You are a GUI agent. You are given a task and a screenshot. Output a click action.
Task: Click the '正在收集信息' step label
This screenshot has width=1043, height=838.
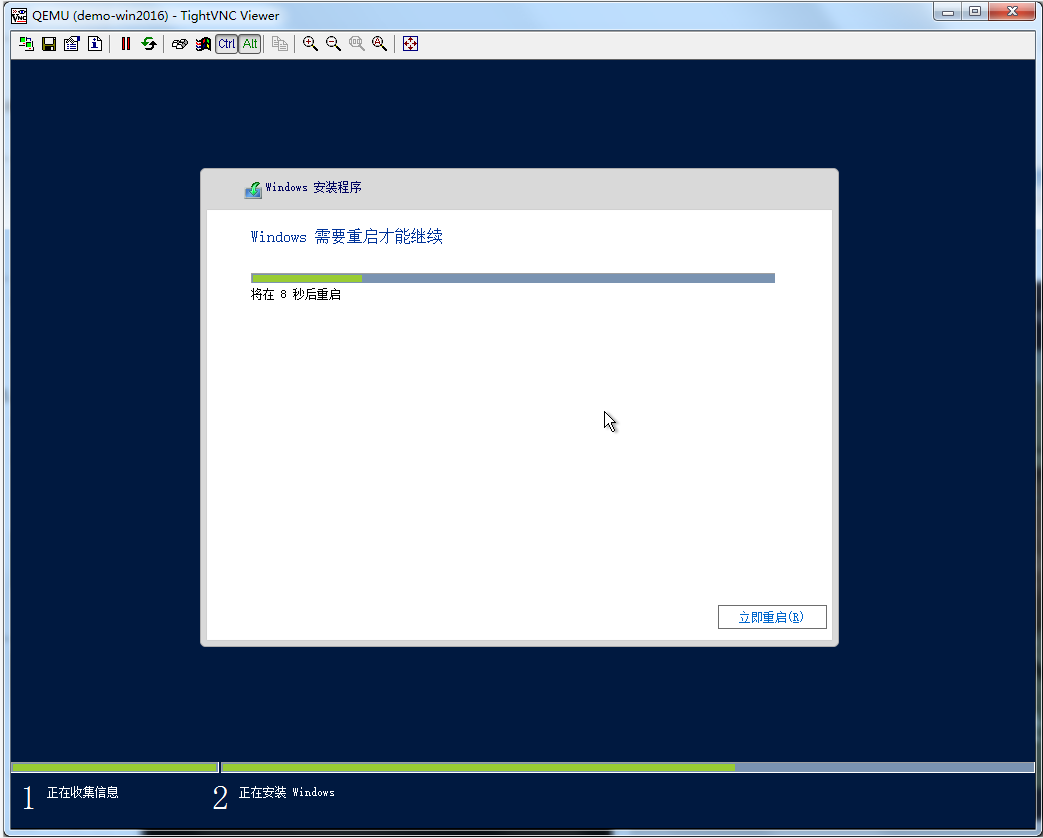pyautogui.click(x=82, y=792)
